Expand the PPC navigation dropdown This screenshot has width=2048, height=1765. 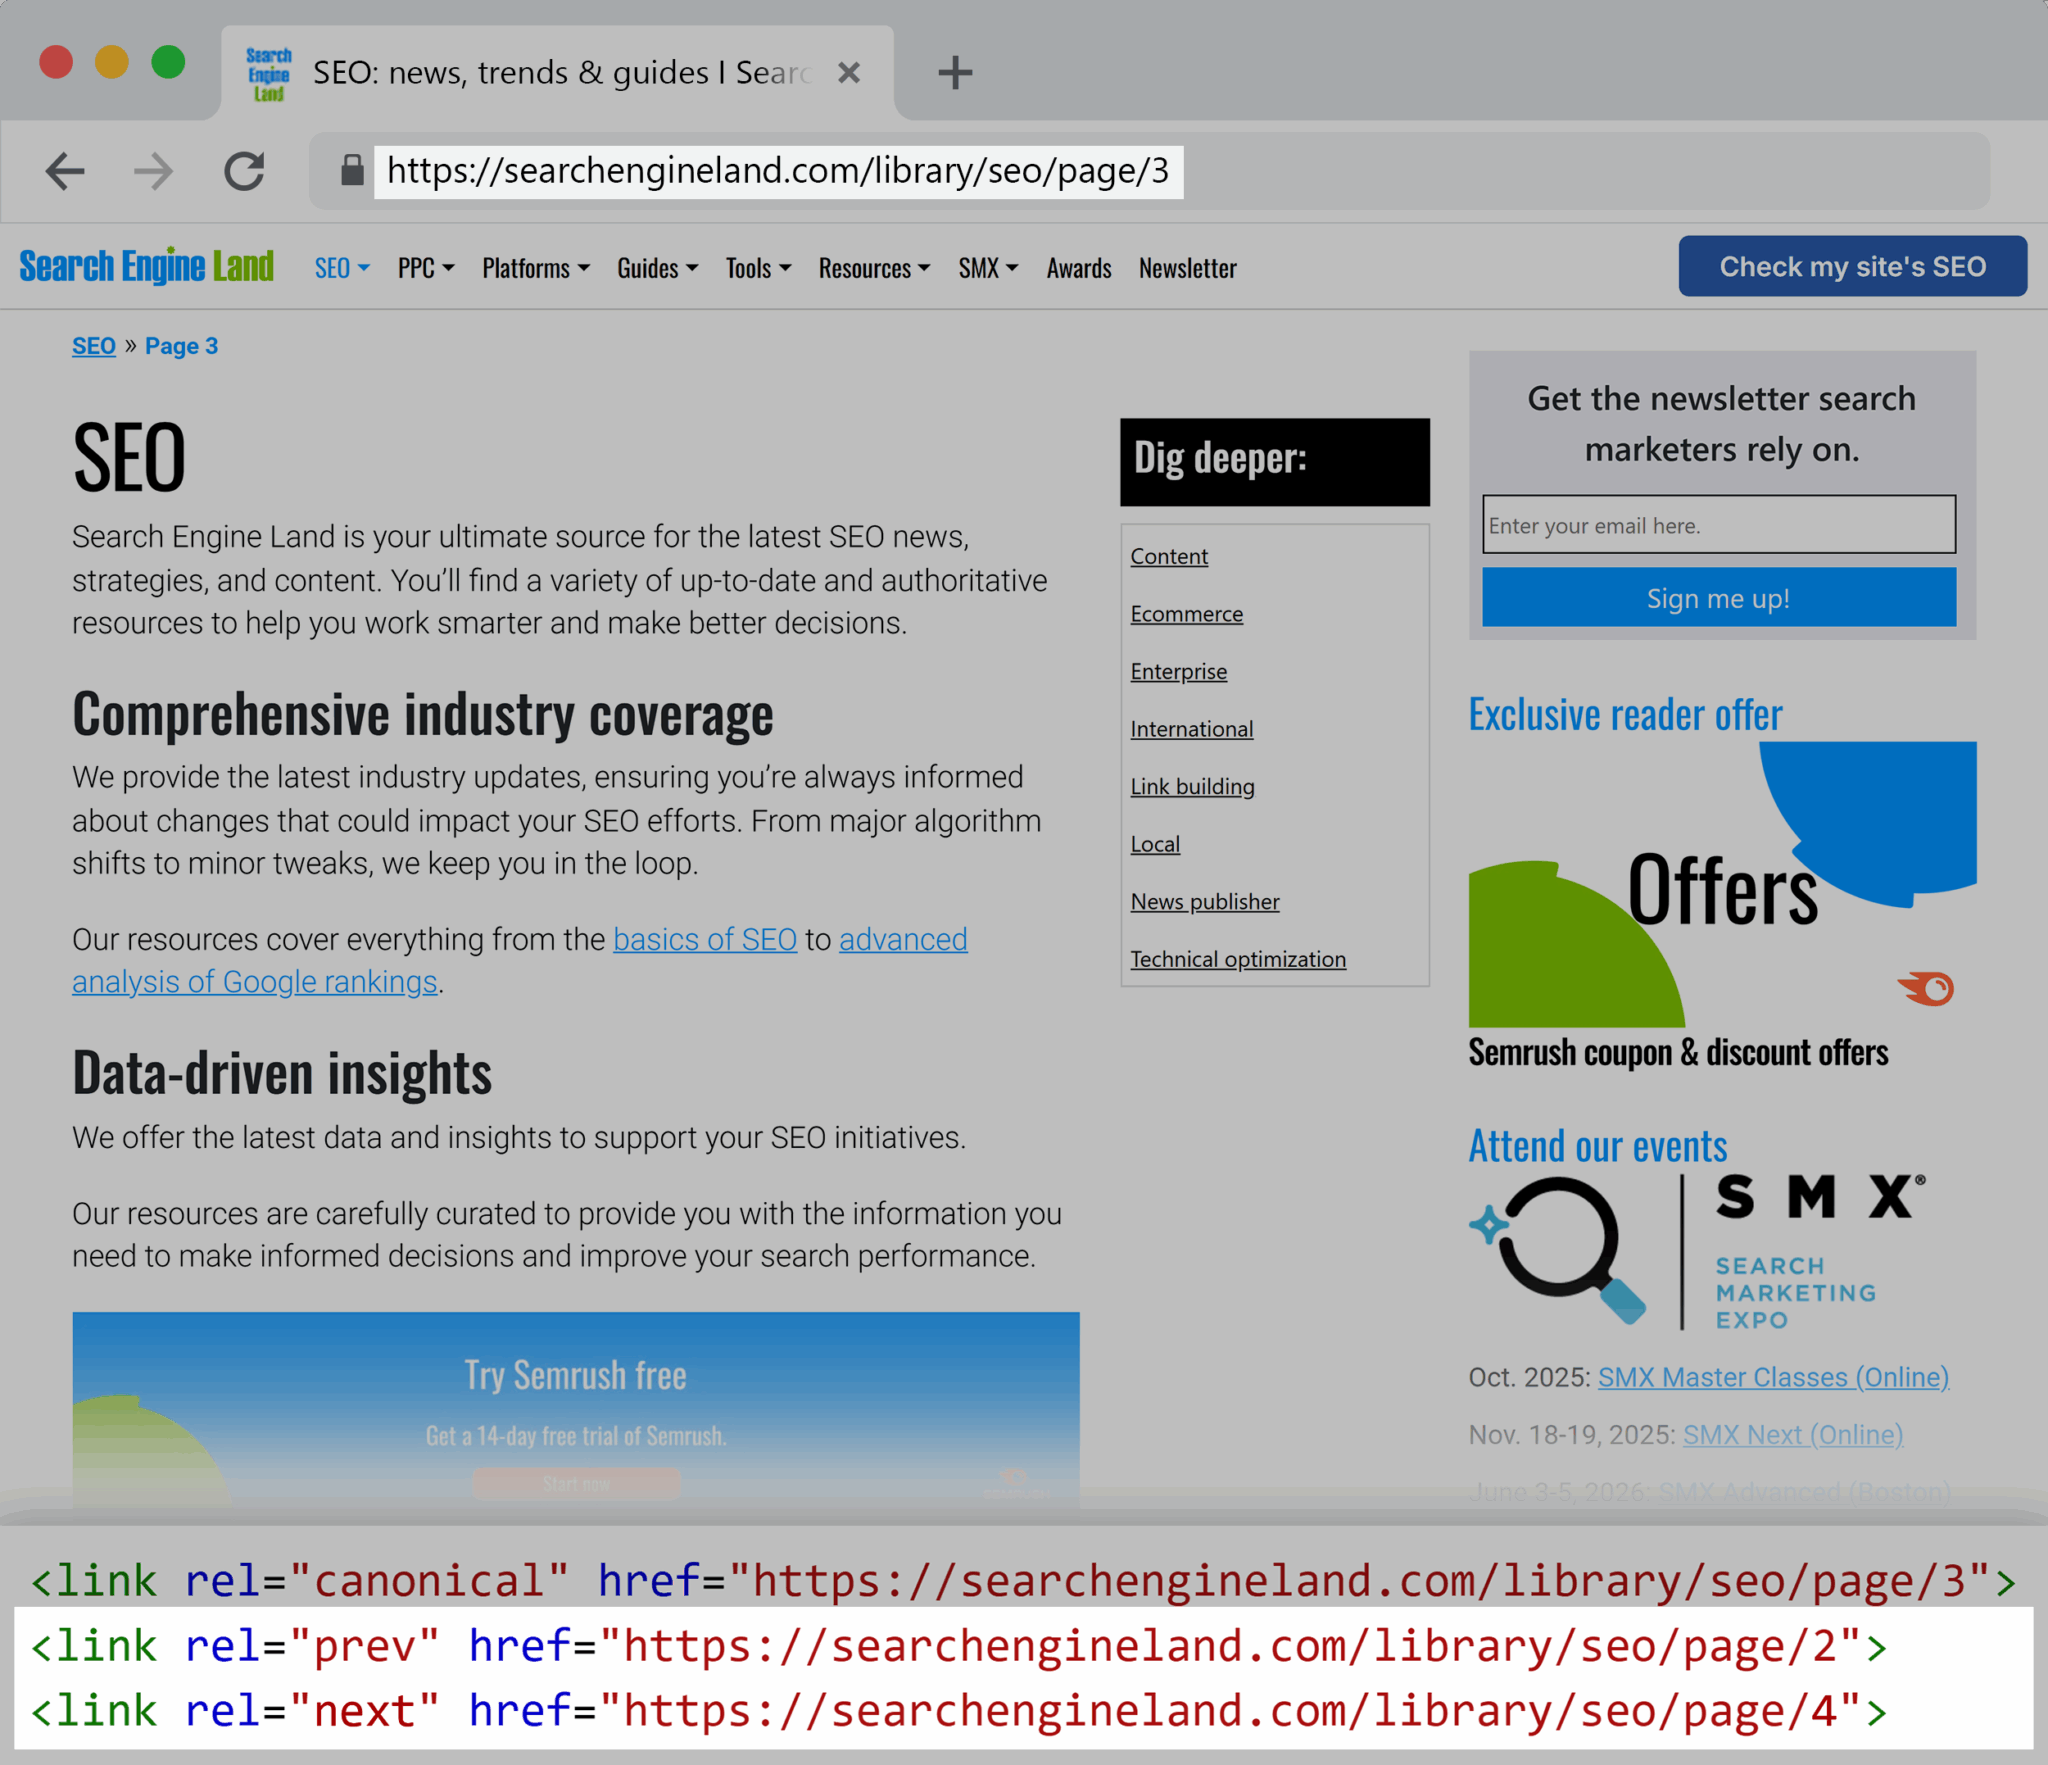(x=426, y=268)
